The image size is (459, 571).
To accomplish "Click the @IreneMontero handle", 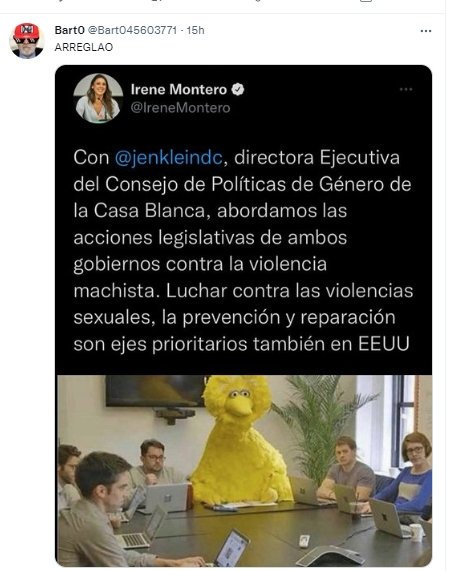I will pyautogui.click(x=180, y=108).
